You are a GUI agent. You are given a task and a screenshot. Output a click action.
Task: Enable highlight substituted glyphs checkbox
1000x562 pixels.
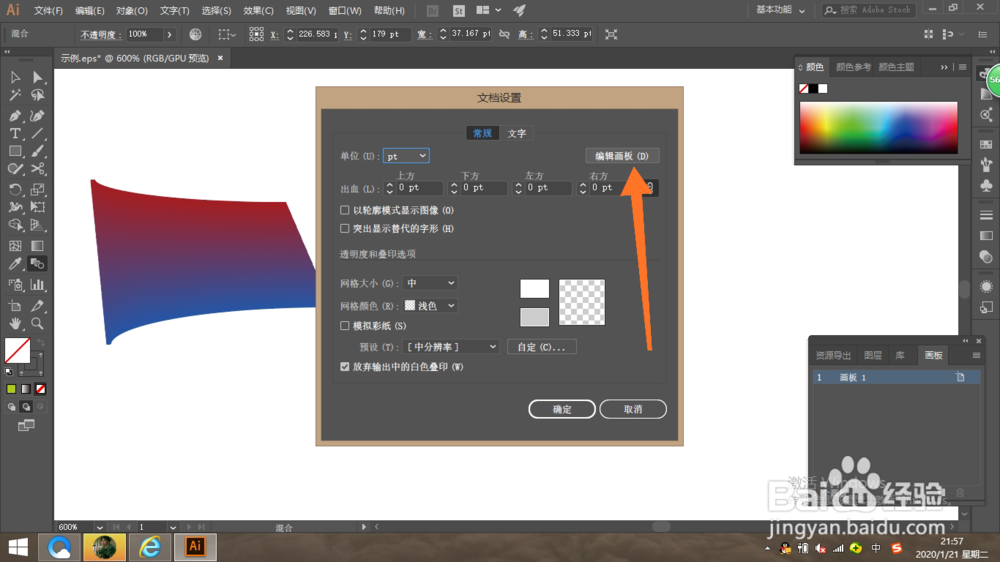click(x=344, y=228)
